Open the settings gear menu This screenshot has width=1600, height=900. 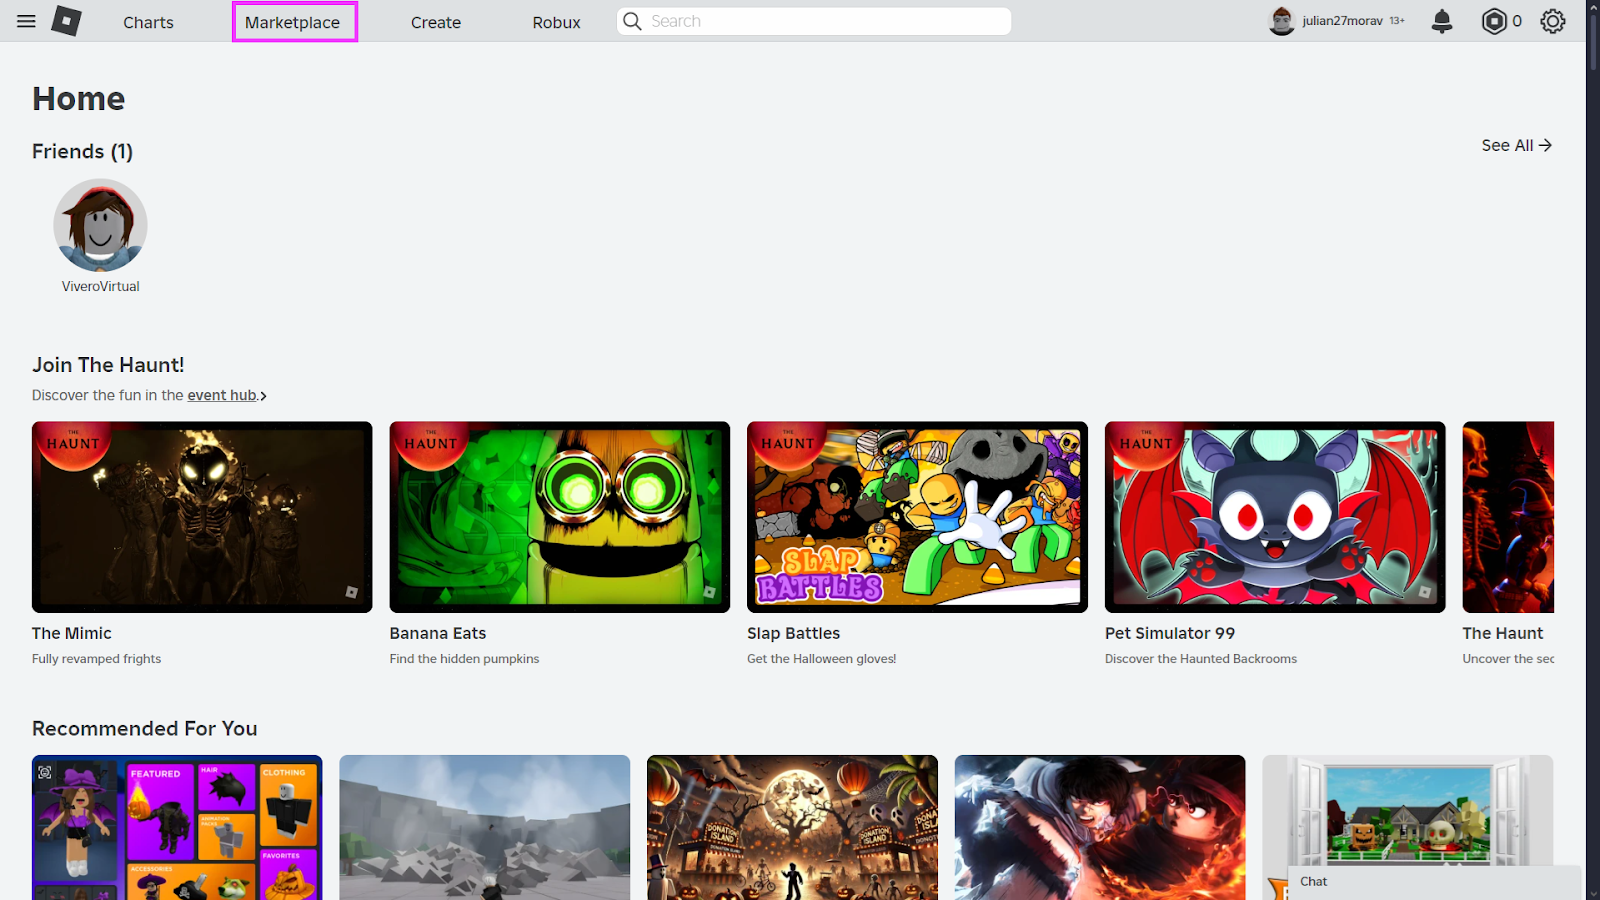point(1553,21)
